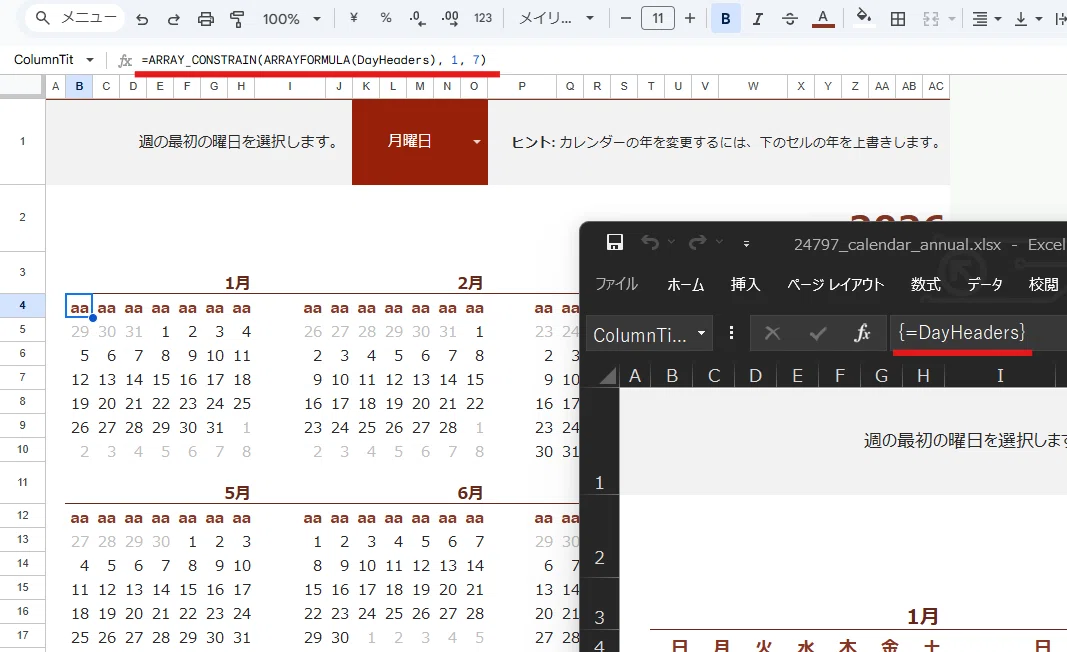The width and height of the screenshot is (1067, 652).
Task: Click Excel select-all corner triangle
Action: pos(608,376)
